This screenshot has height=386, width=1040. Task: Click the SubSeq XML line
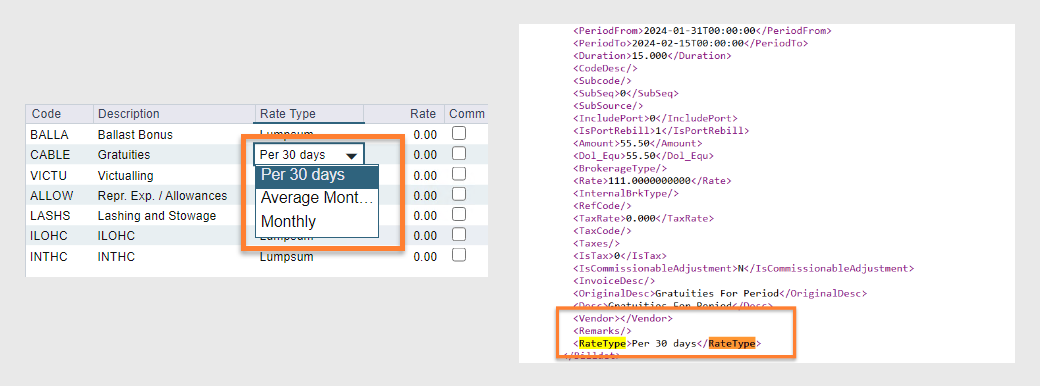625,93
